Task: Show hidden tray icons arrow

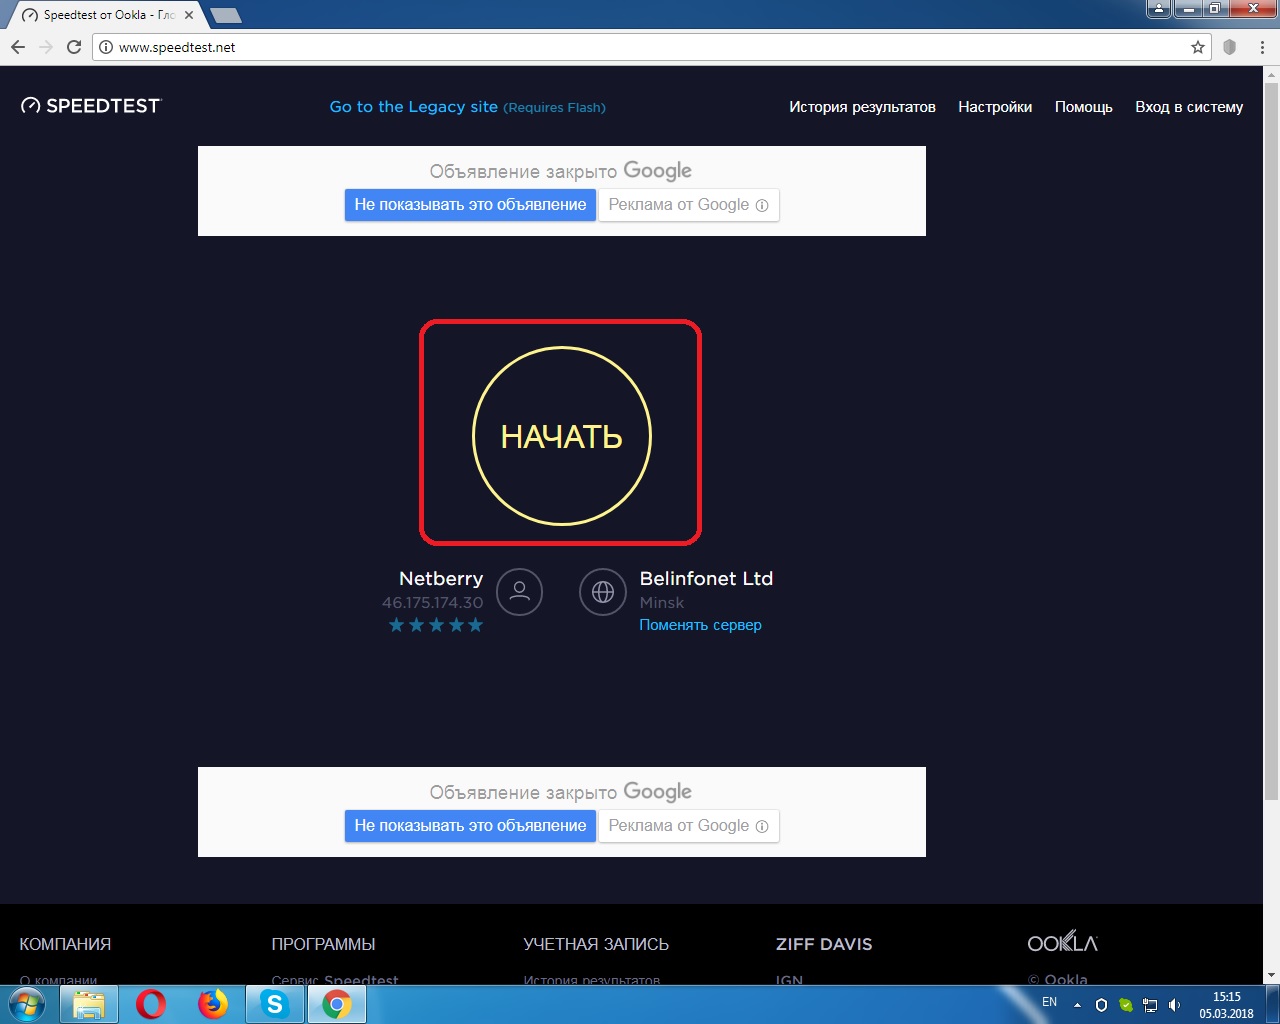Action: [1078, 1005]
